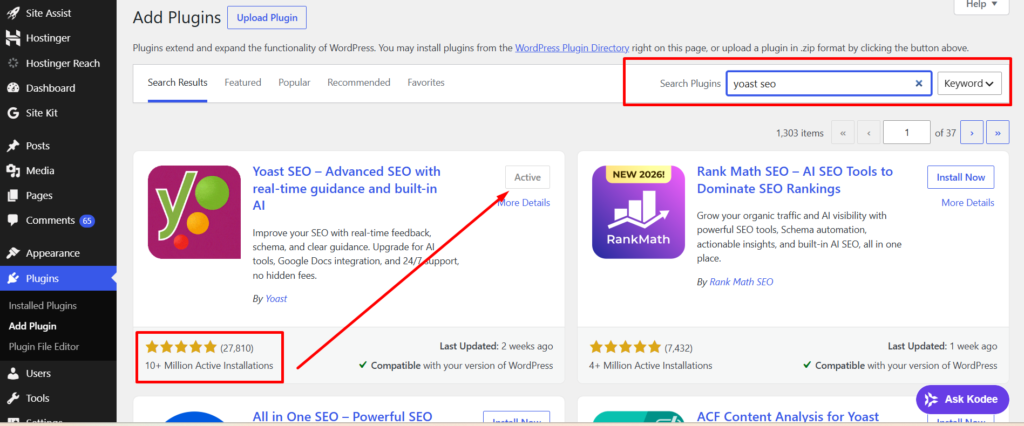Click Install Now for Rank Math SEO
The image size is (1024, 426).
click(x=961, y=177)
